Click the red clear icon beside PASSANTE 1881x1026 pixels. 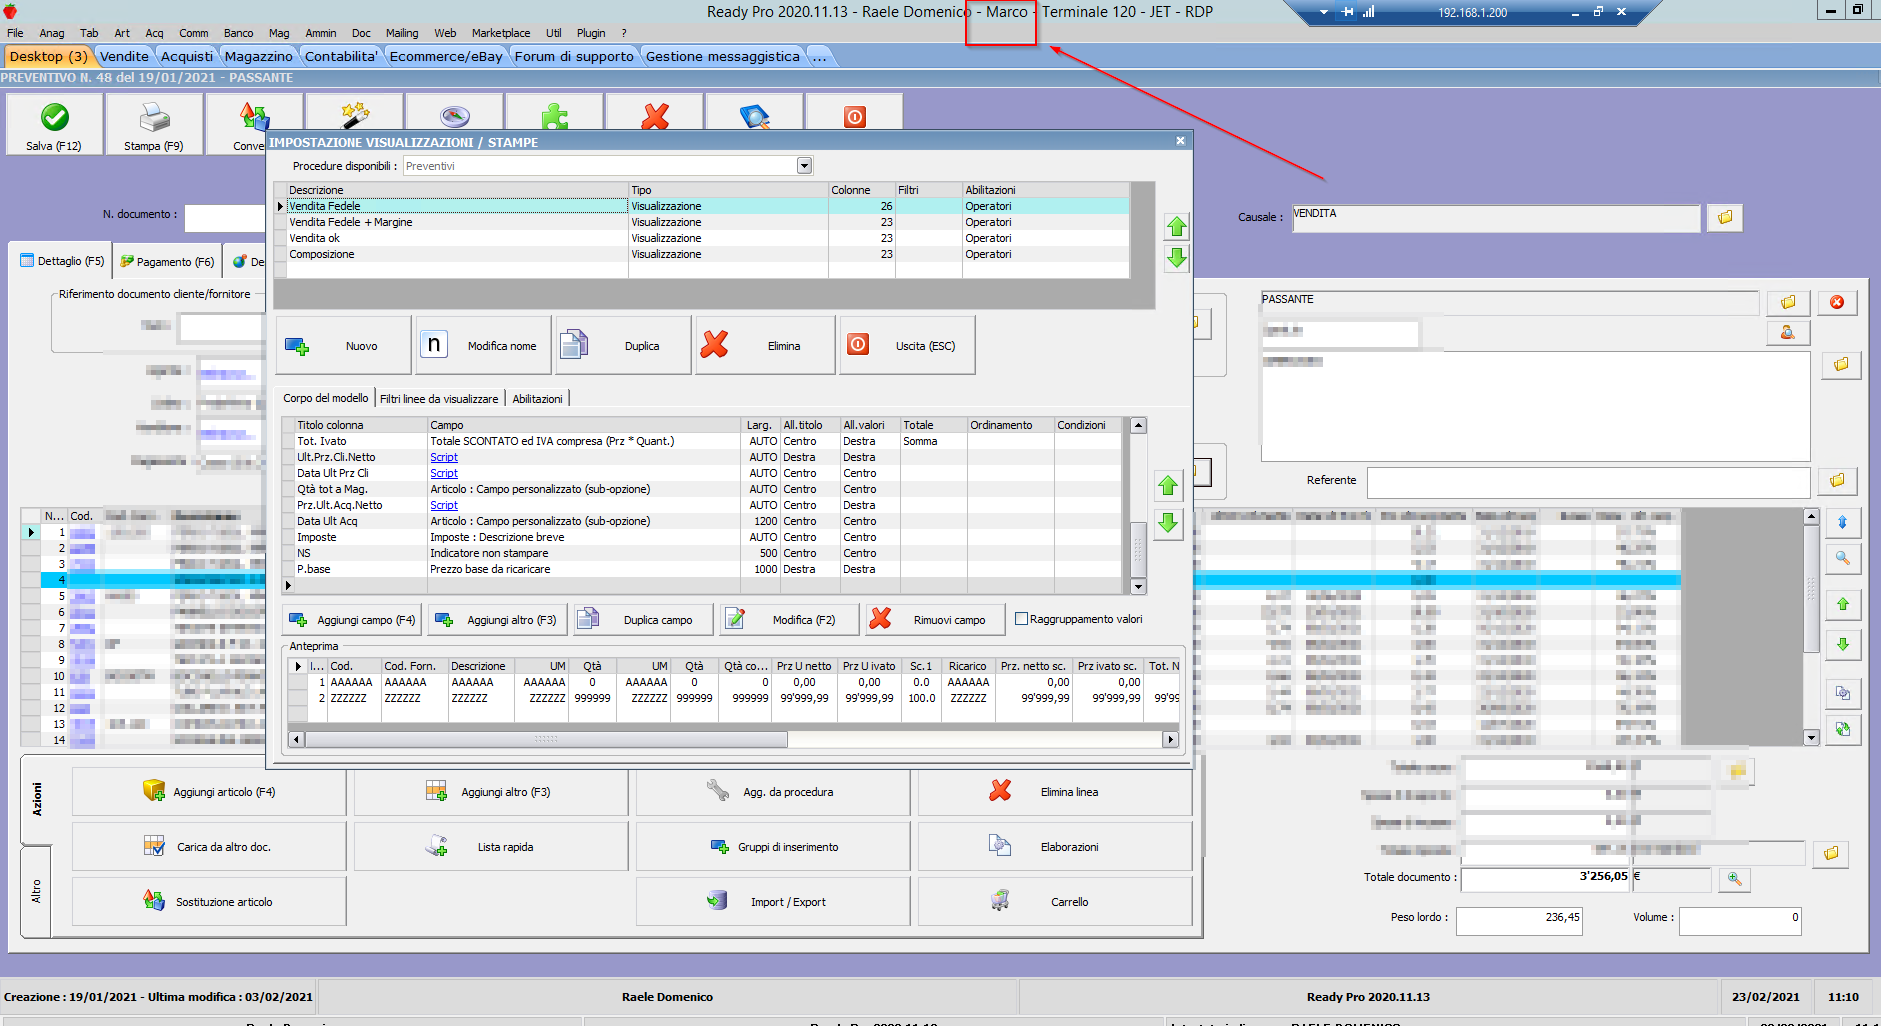pyautogui.click(x=1837, y=302)
